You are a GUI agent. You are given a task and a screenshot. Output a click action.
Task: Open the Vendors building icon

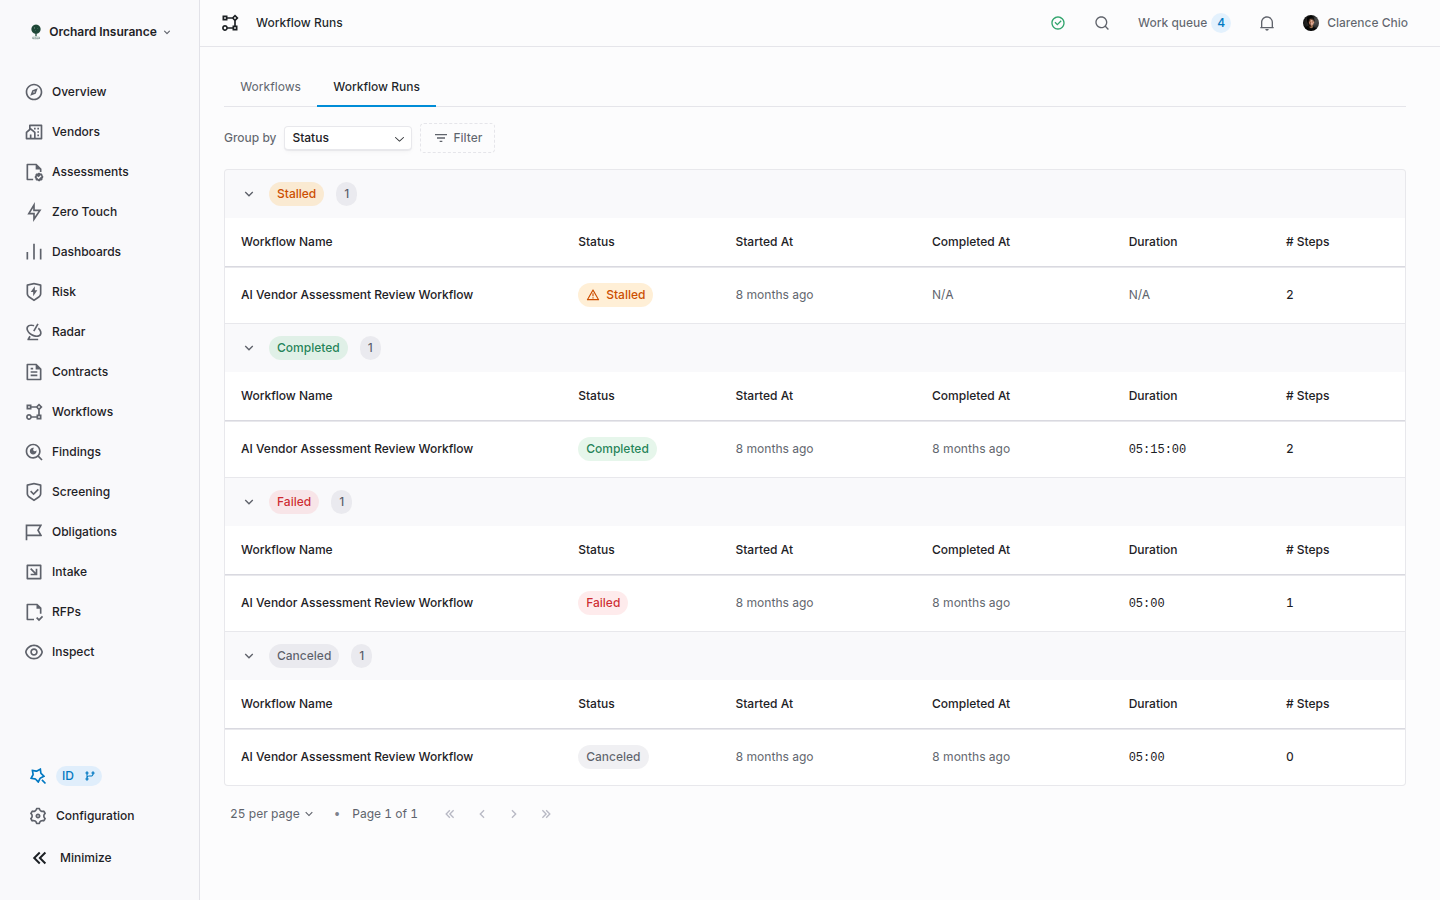34,132
